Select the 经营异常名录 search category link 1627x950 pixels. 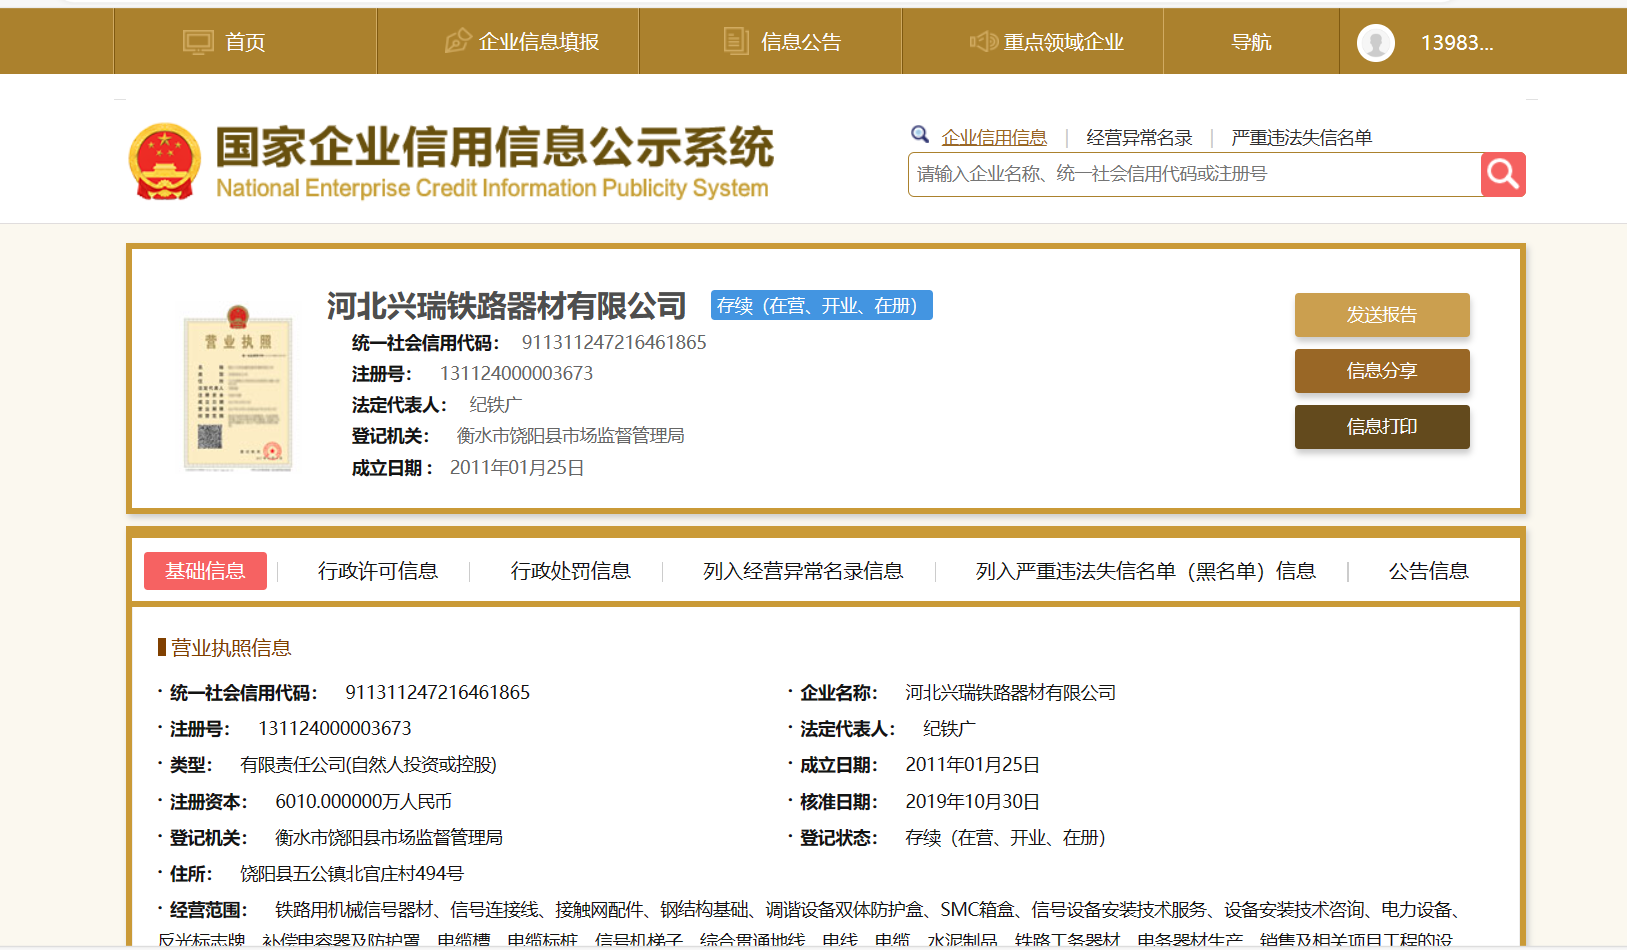pyautogui.click(x=1139, y=138)
